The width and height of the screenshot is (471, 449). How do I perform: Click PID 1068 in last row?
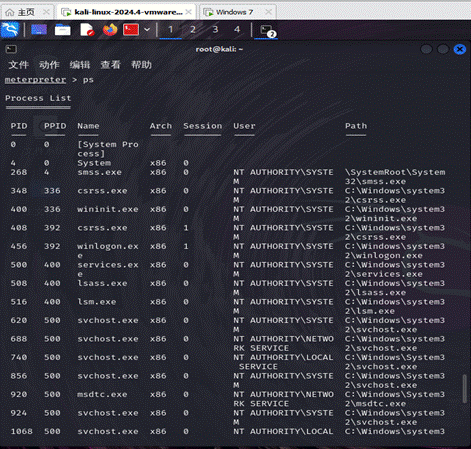click(22, 431)
